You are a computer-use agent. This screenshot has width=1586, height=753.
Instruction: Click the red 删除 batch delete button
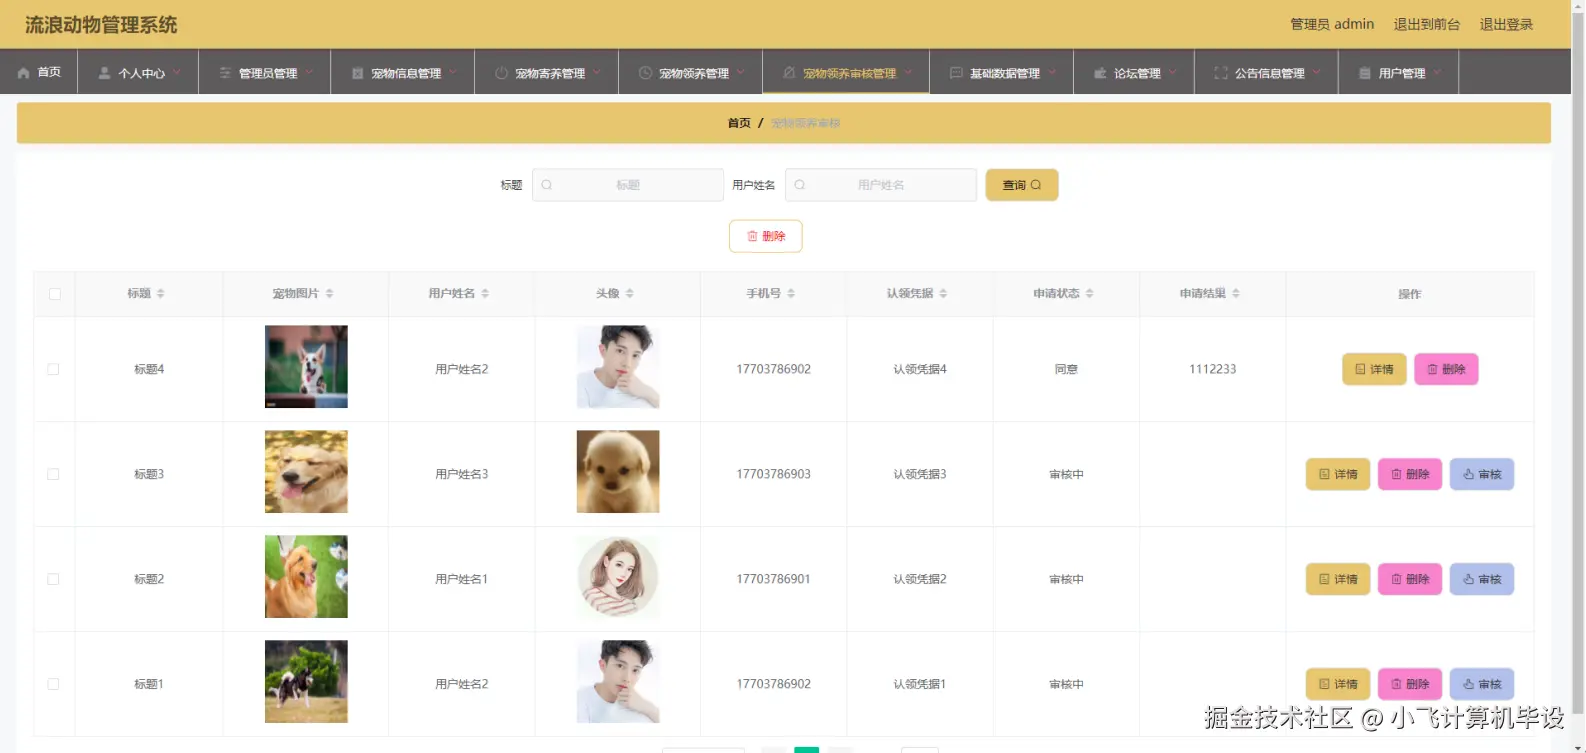coord(766,236)
